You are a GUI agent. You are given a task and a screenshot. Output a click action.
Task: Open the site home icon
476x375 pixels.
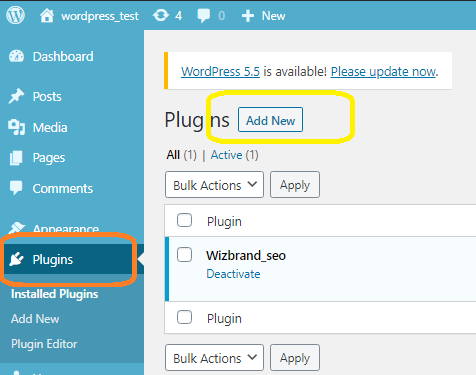(47, 16)
